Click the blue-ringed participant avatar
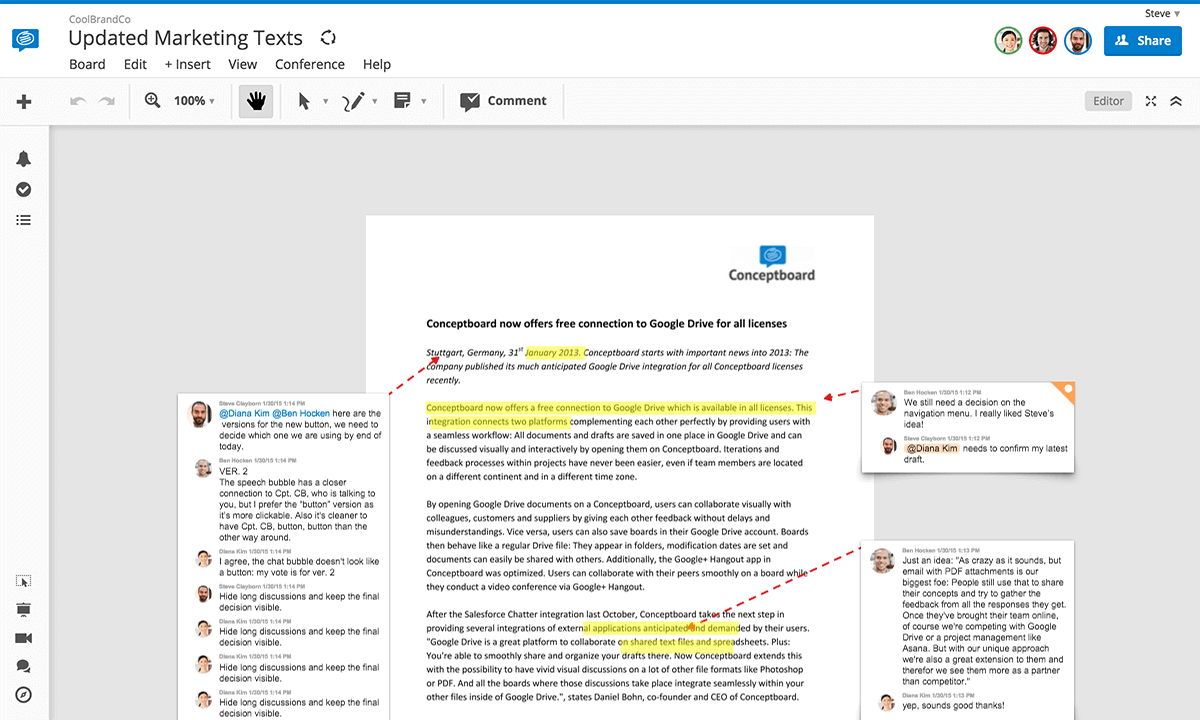The image size is (1200, 720). [x=1077, y=41]
